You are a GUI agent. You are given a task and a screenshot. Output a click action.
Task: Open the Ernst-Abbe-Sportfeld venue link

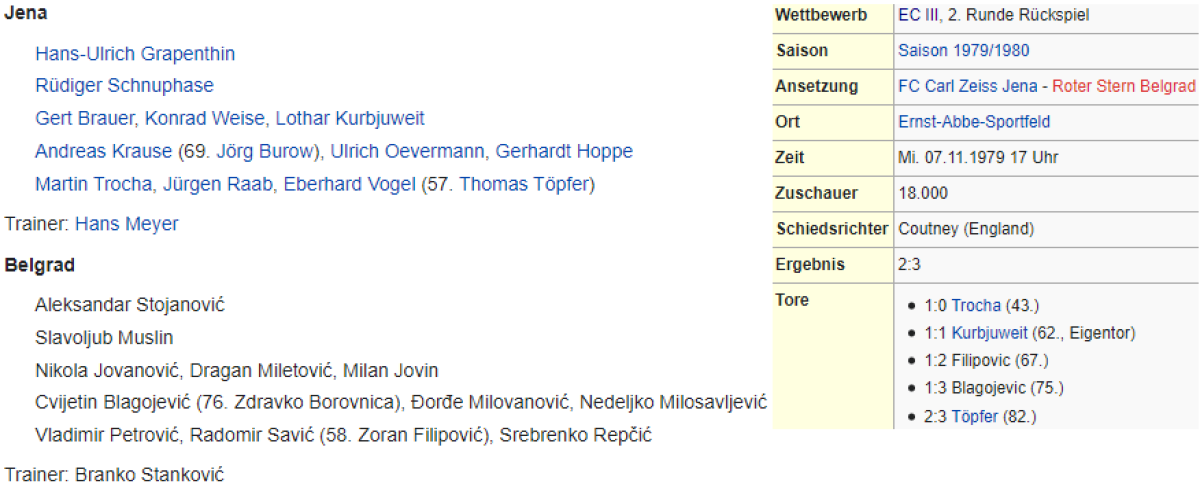(974, 122)
